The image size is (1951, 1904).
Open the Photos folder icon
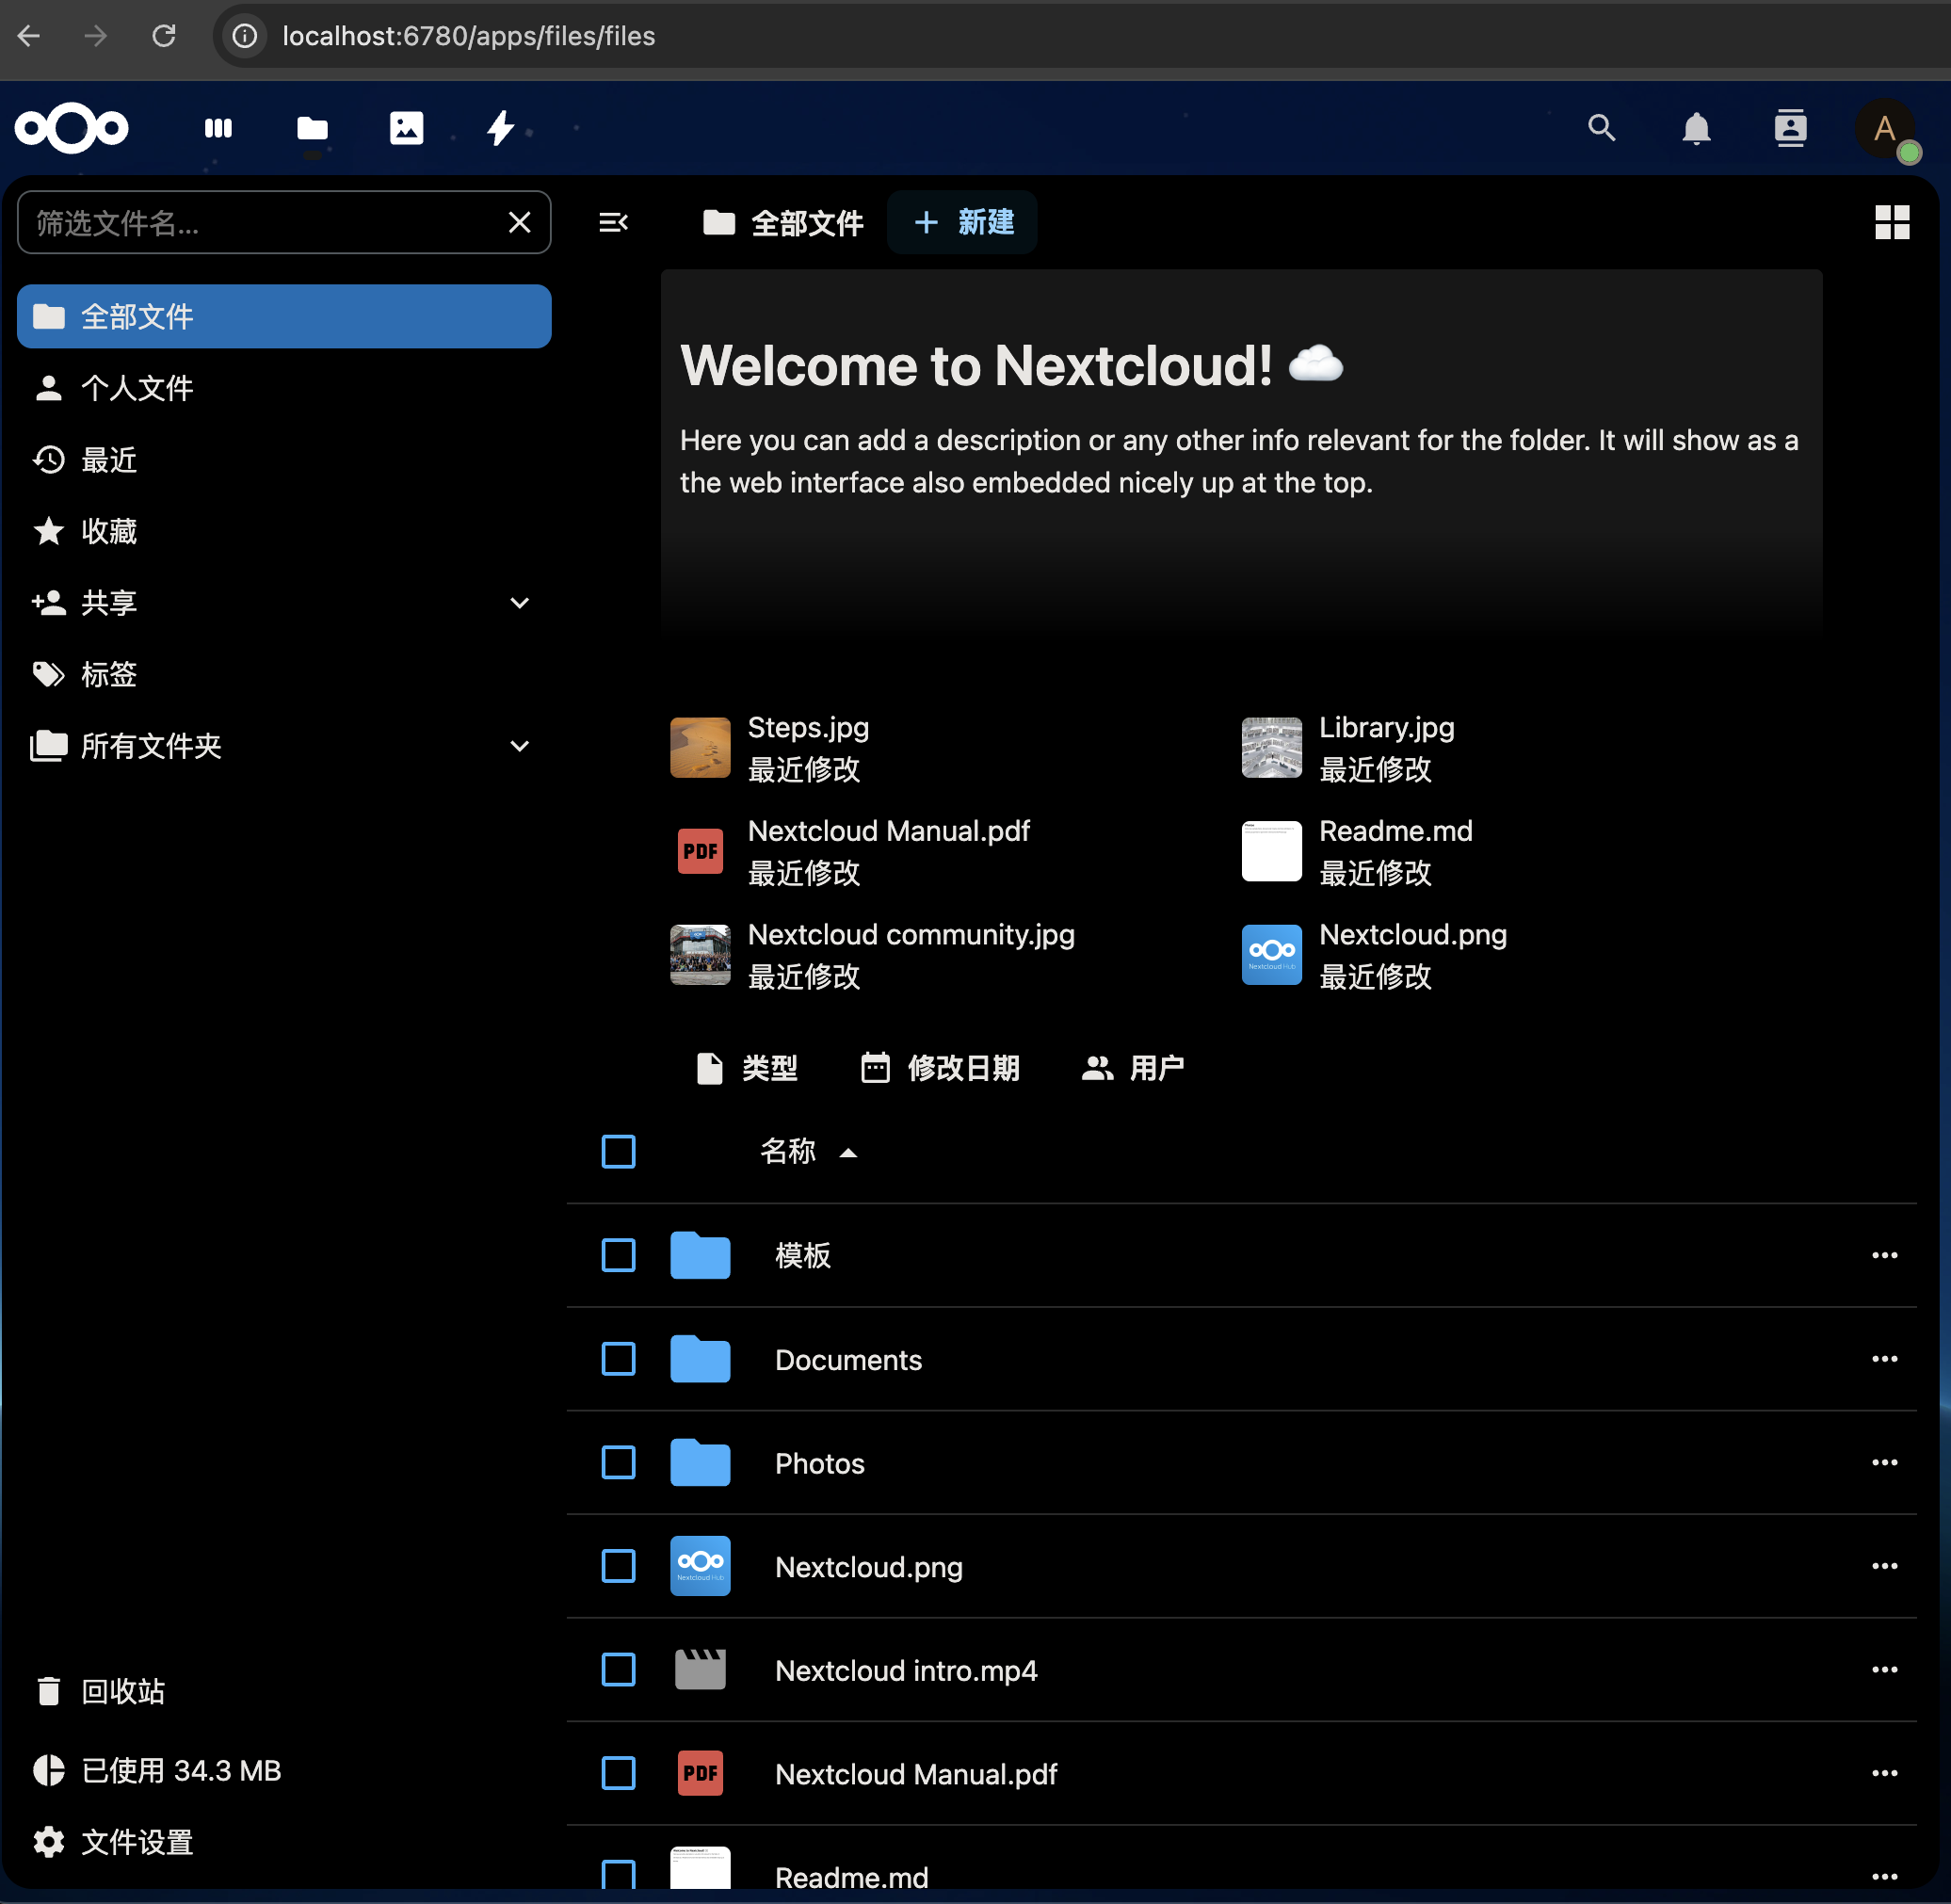coord(700,1462)
